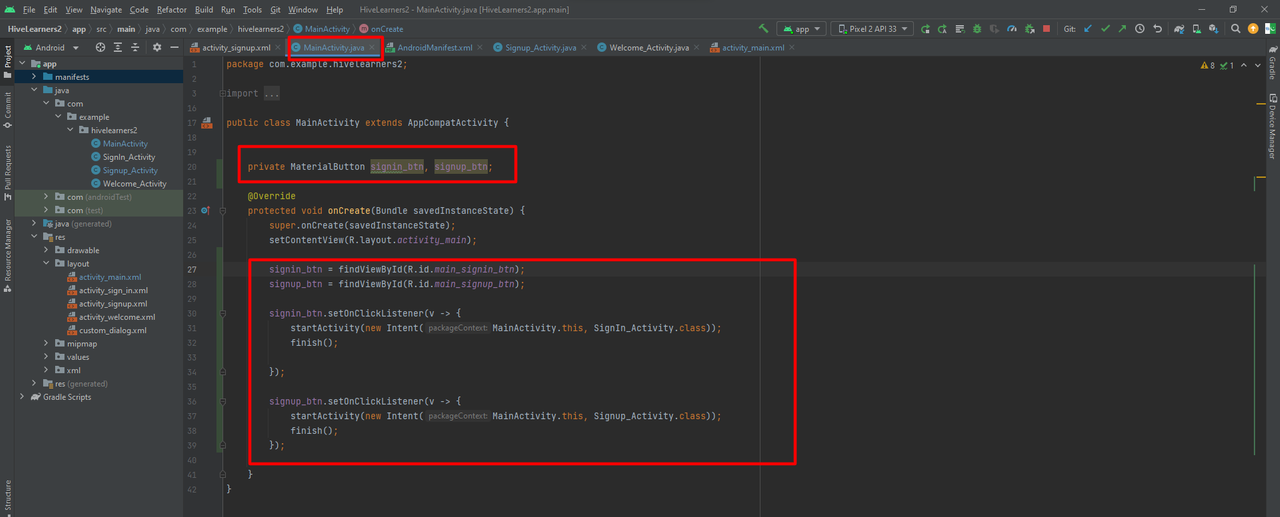This screenshot has height=517, width=1280.
Task: Click Attach Debugger to Android Process icon
Action: coord(1030,29)
